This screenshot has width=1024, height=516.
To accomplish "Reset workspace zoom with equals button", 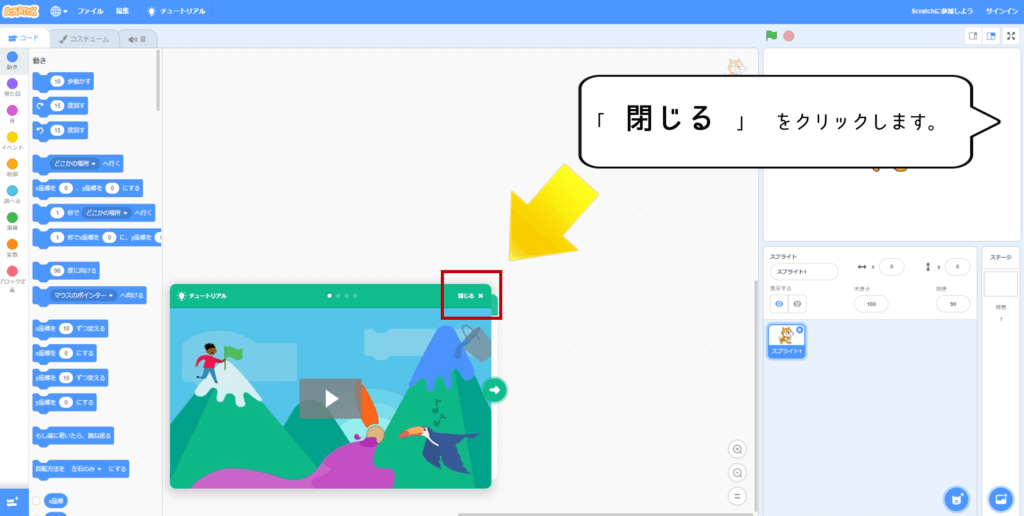I will tap(737, 496).
